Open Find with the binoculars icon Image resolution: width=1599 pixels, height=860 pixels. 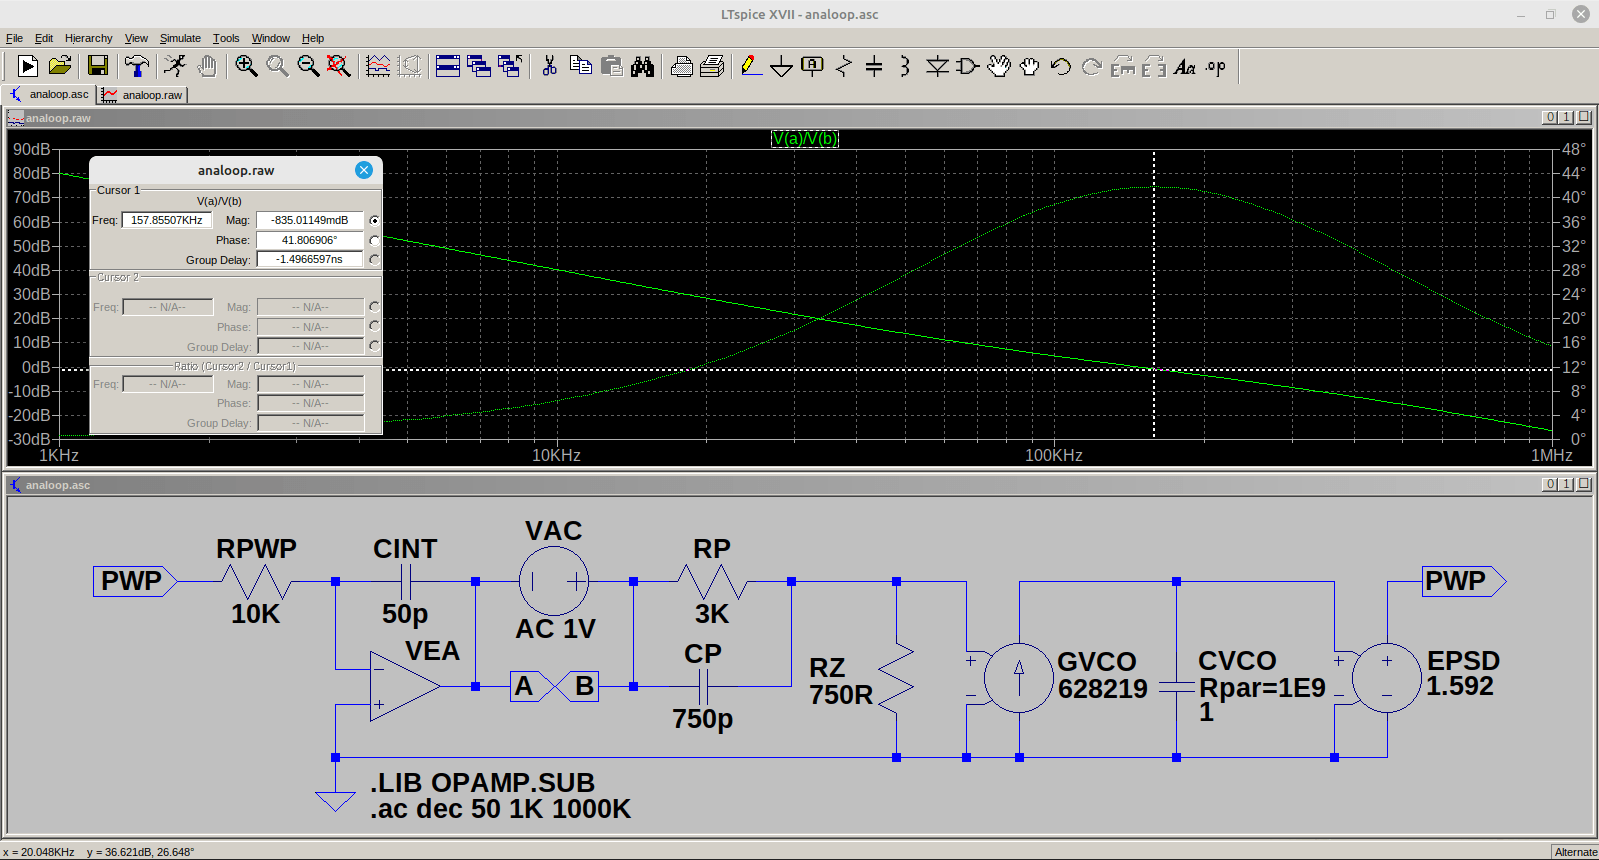coord(643,66)
